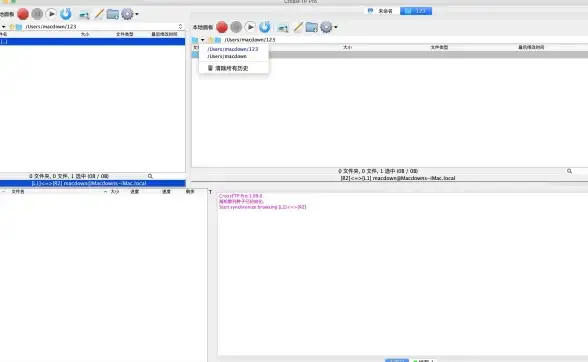Sort right panel by 最后修改时间 column header
The height and width of the screenshot is (362, 588).
click(531, 47)
